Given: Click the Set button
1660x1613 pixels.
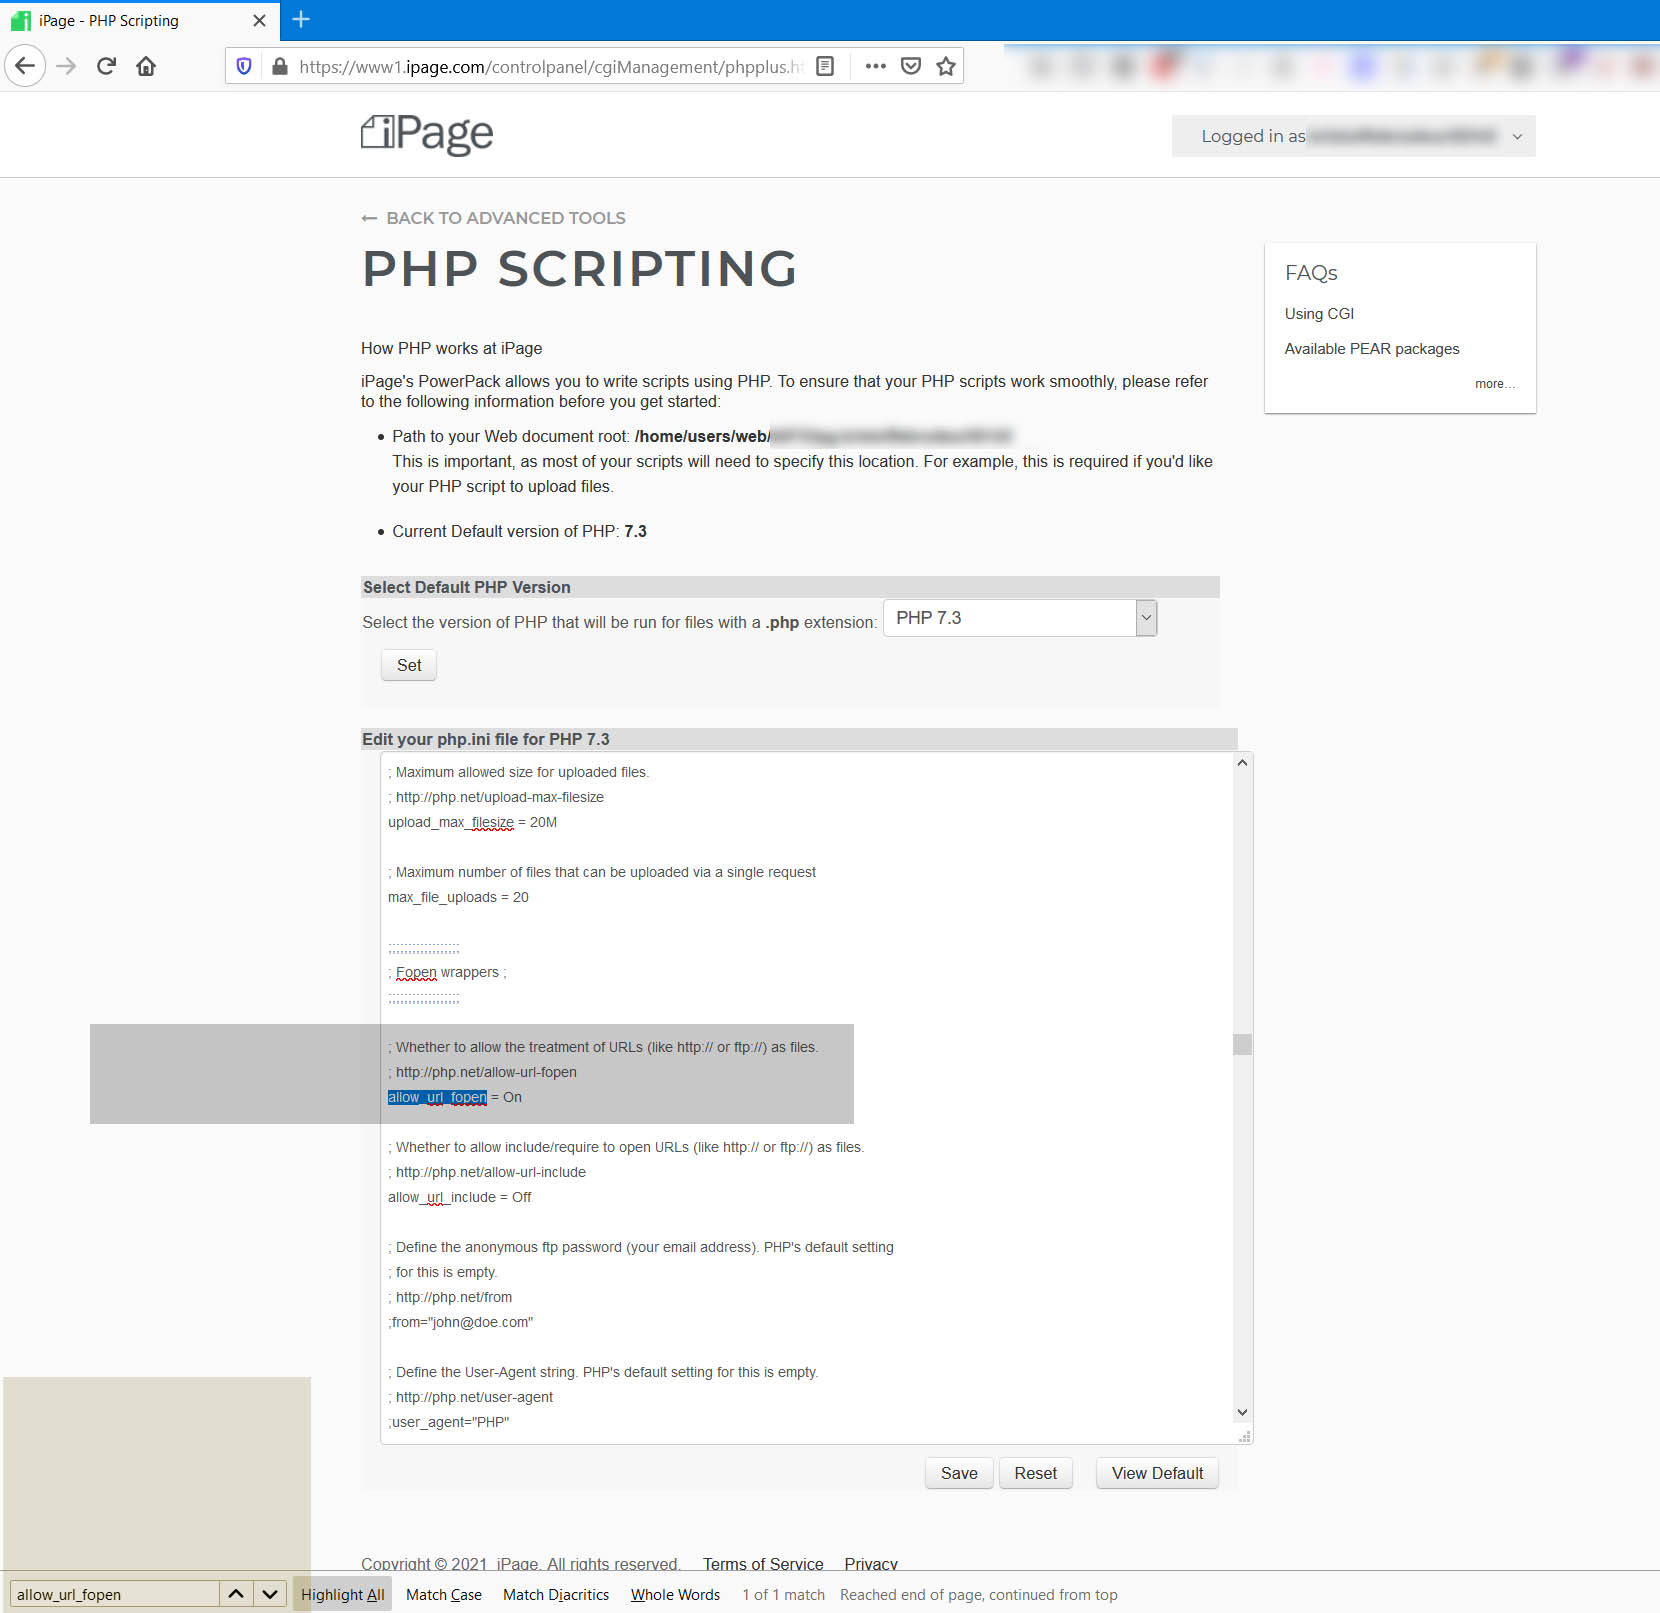Looking at the screenshot, I should (409, 665).
